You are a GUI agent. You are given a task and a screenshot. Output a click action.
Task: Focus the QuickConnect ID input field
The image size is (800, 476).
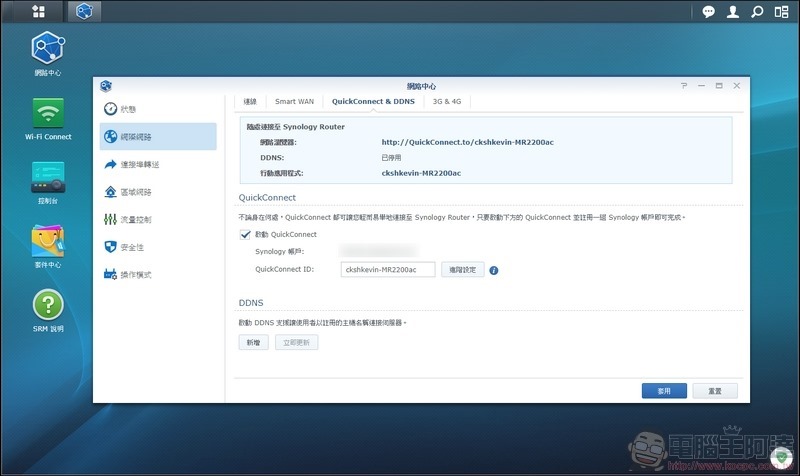point(388,270)
